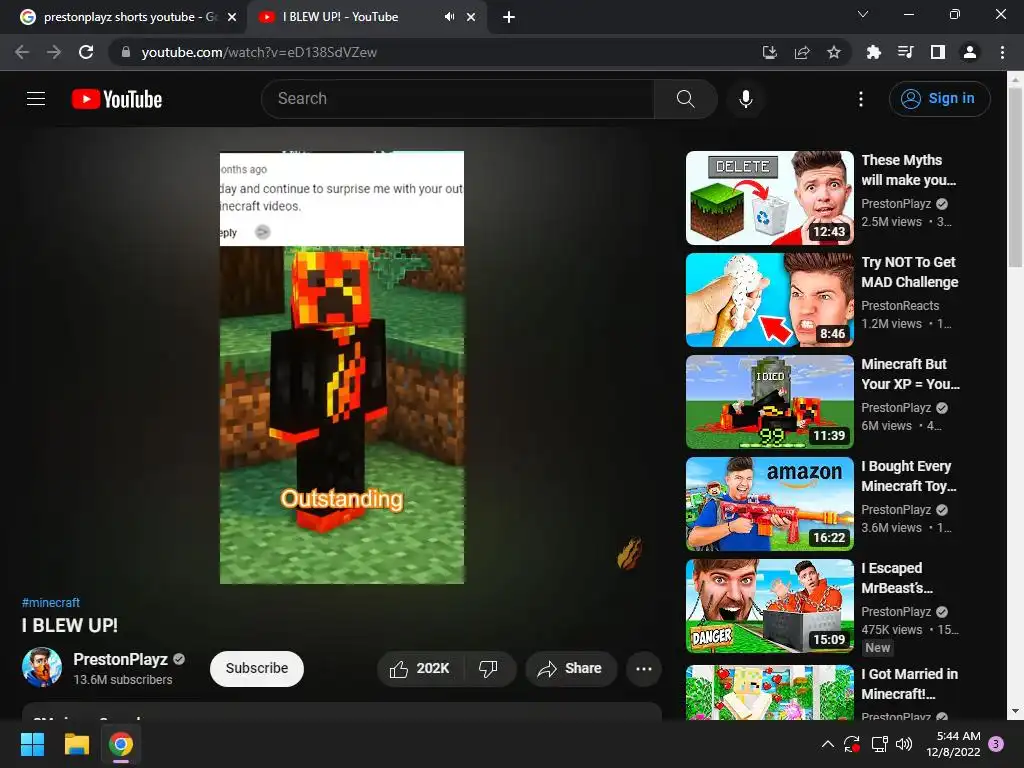Open Try NOT To Get MAD thumbnail
1024x768 pixels.
pyautogui.click(x=770, y=300)
